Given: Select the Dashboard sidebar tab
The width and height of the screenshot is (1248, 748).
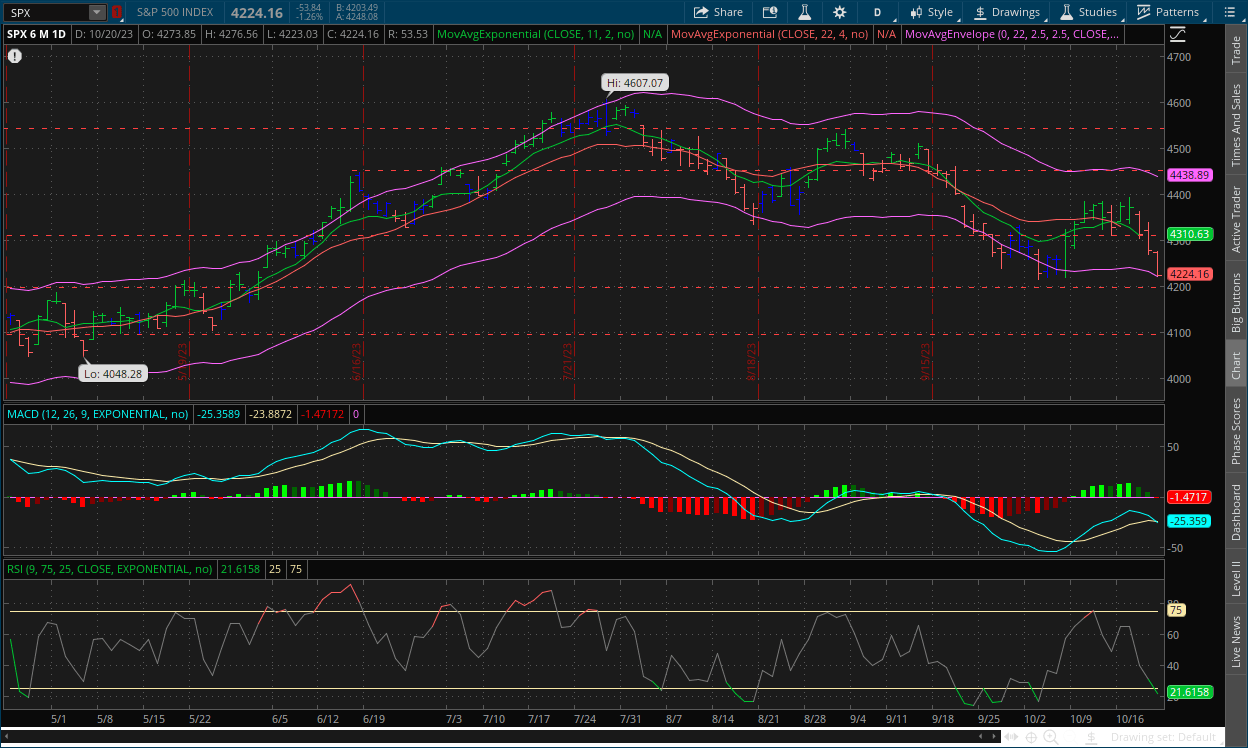Looking at the screenshot, I should 1236,512.
